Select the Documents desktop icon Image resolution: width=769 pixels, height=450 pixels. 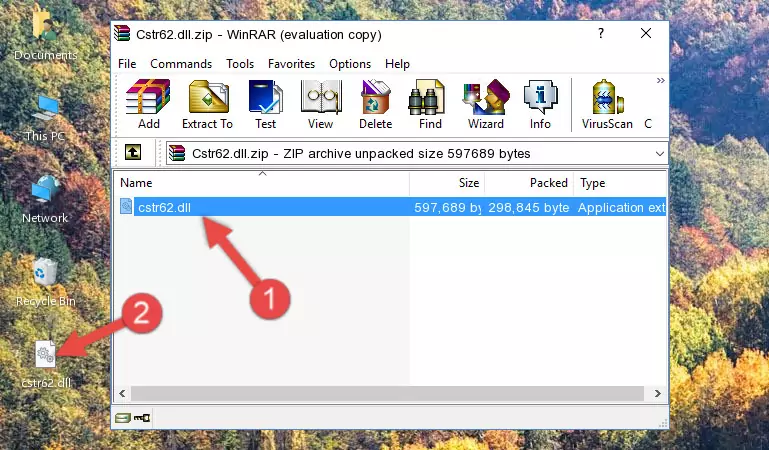coord(45,33)
